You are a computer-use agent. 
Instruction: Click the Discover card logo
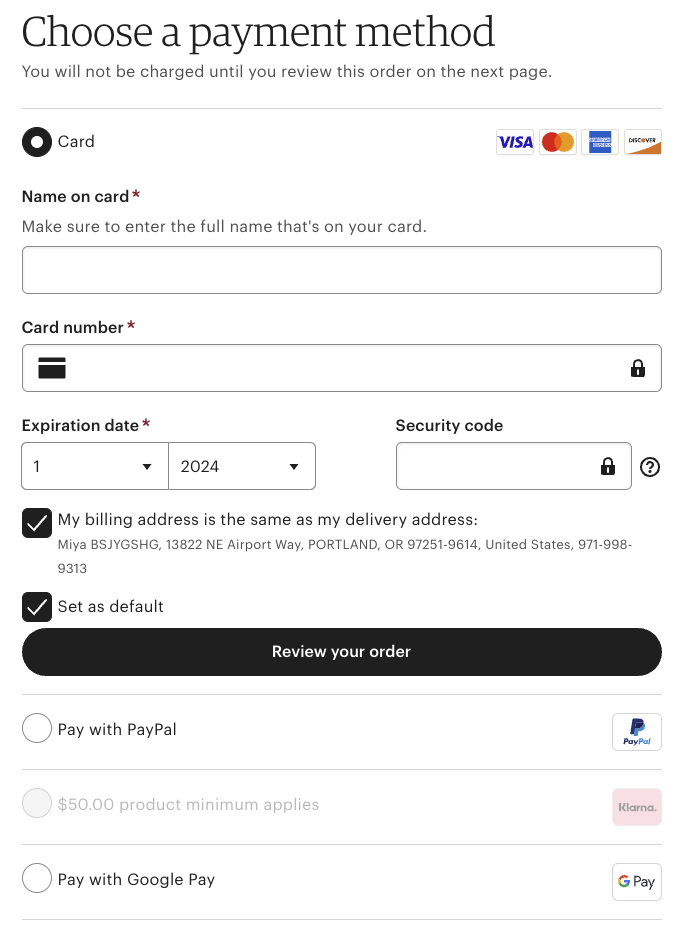pos(643,142)
